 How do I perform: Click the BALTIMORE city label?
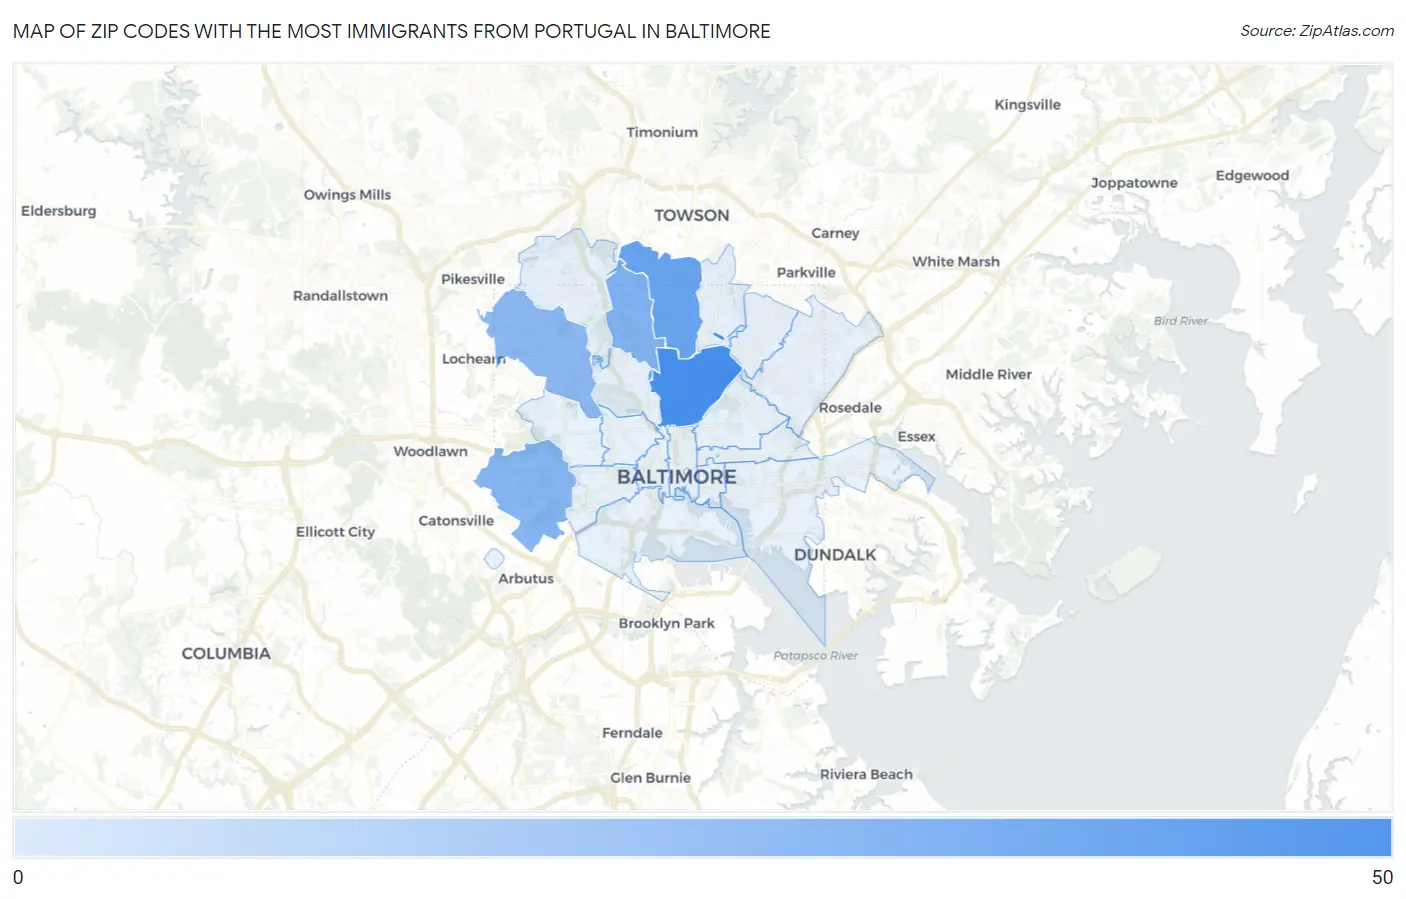point(677,477)
